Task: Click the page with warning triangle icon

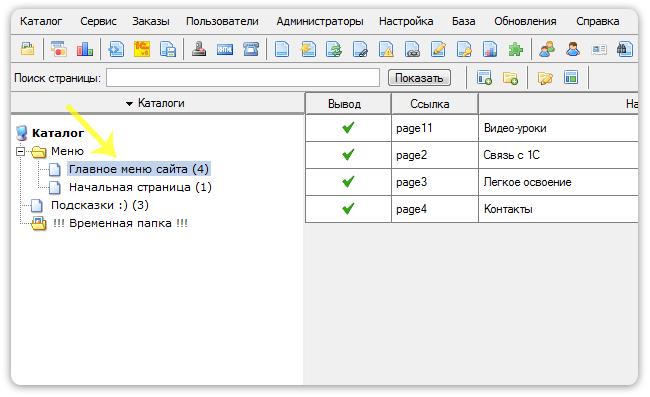Action: (386, 49)
